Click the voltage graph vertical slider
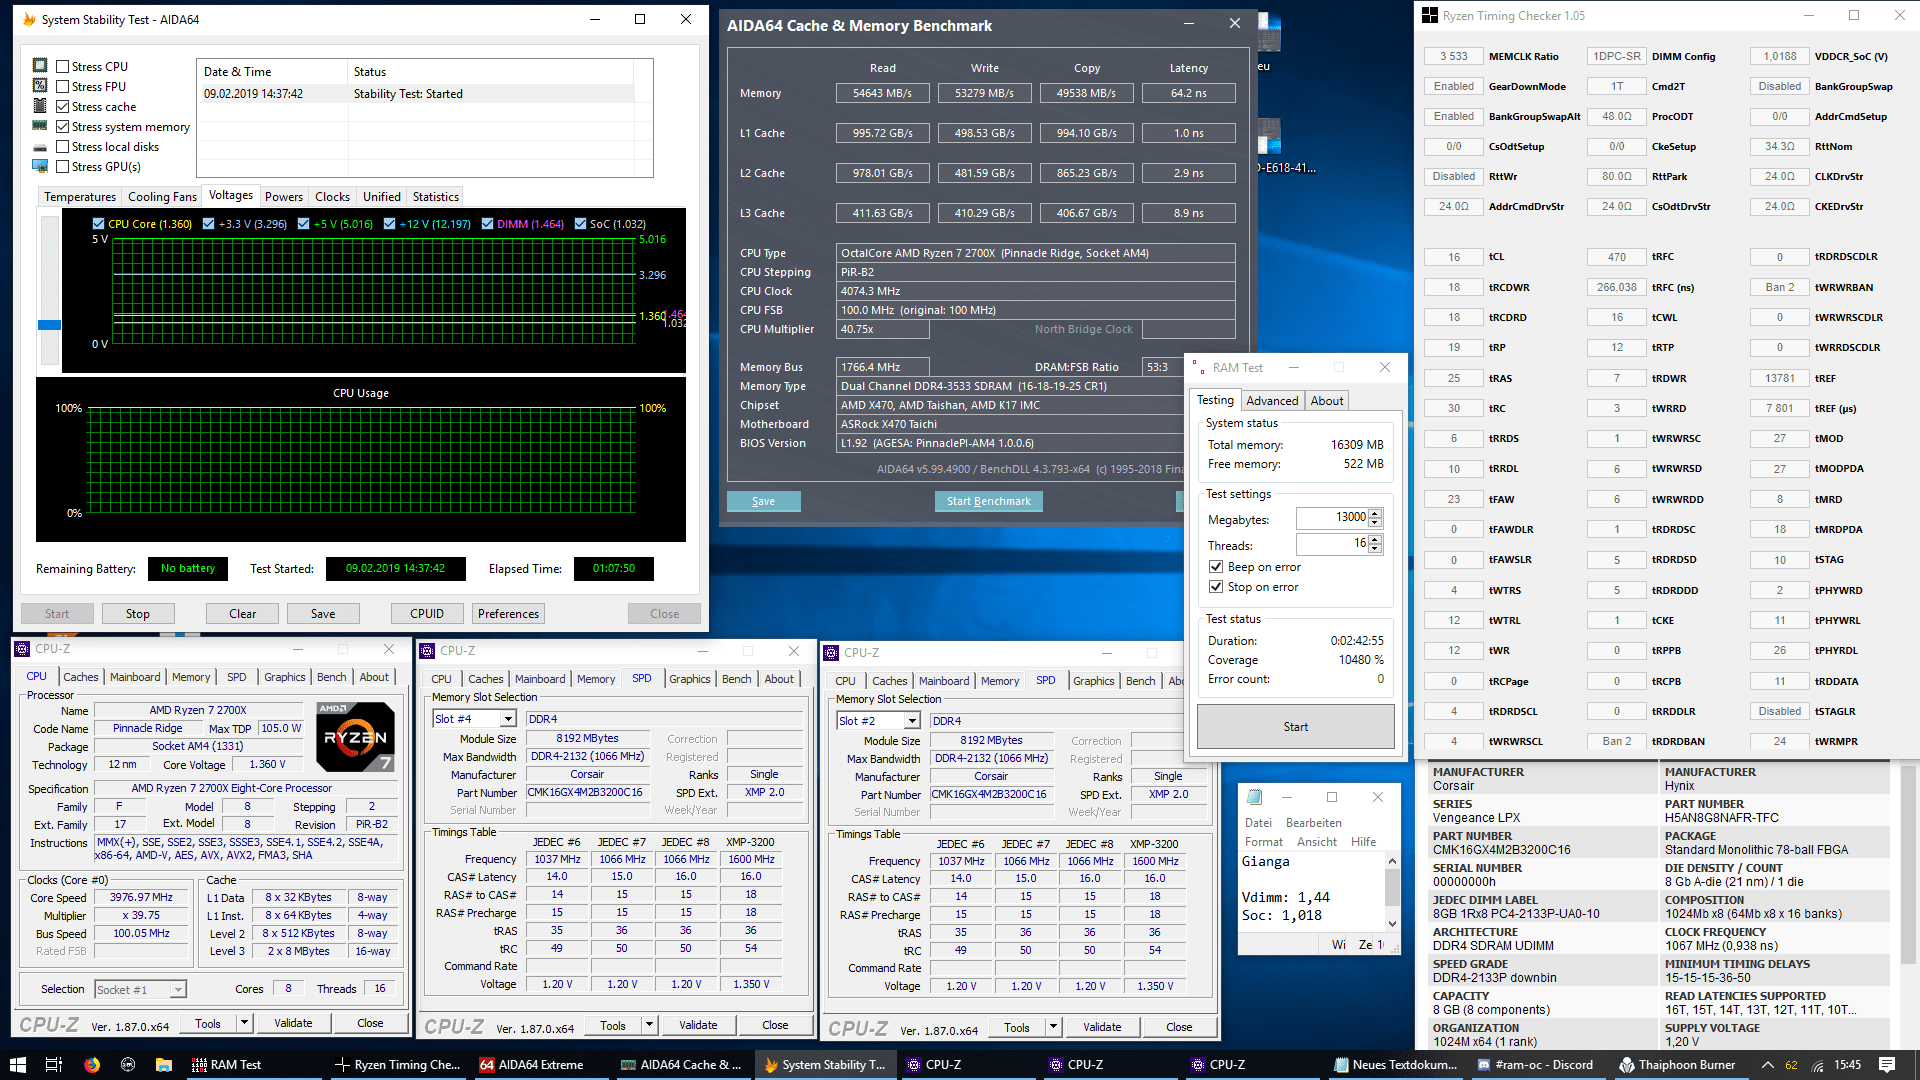Screen dimensions: 1920x1080 49,324
